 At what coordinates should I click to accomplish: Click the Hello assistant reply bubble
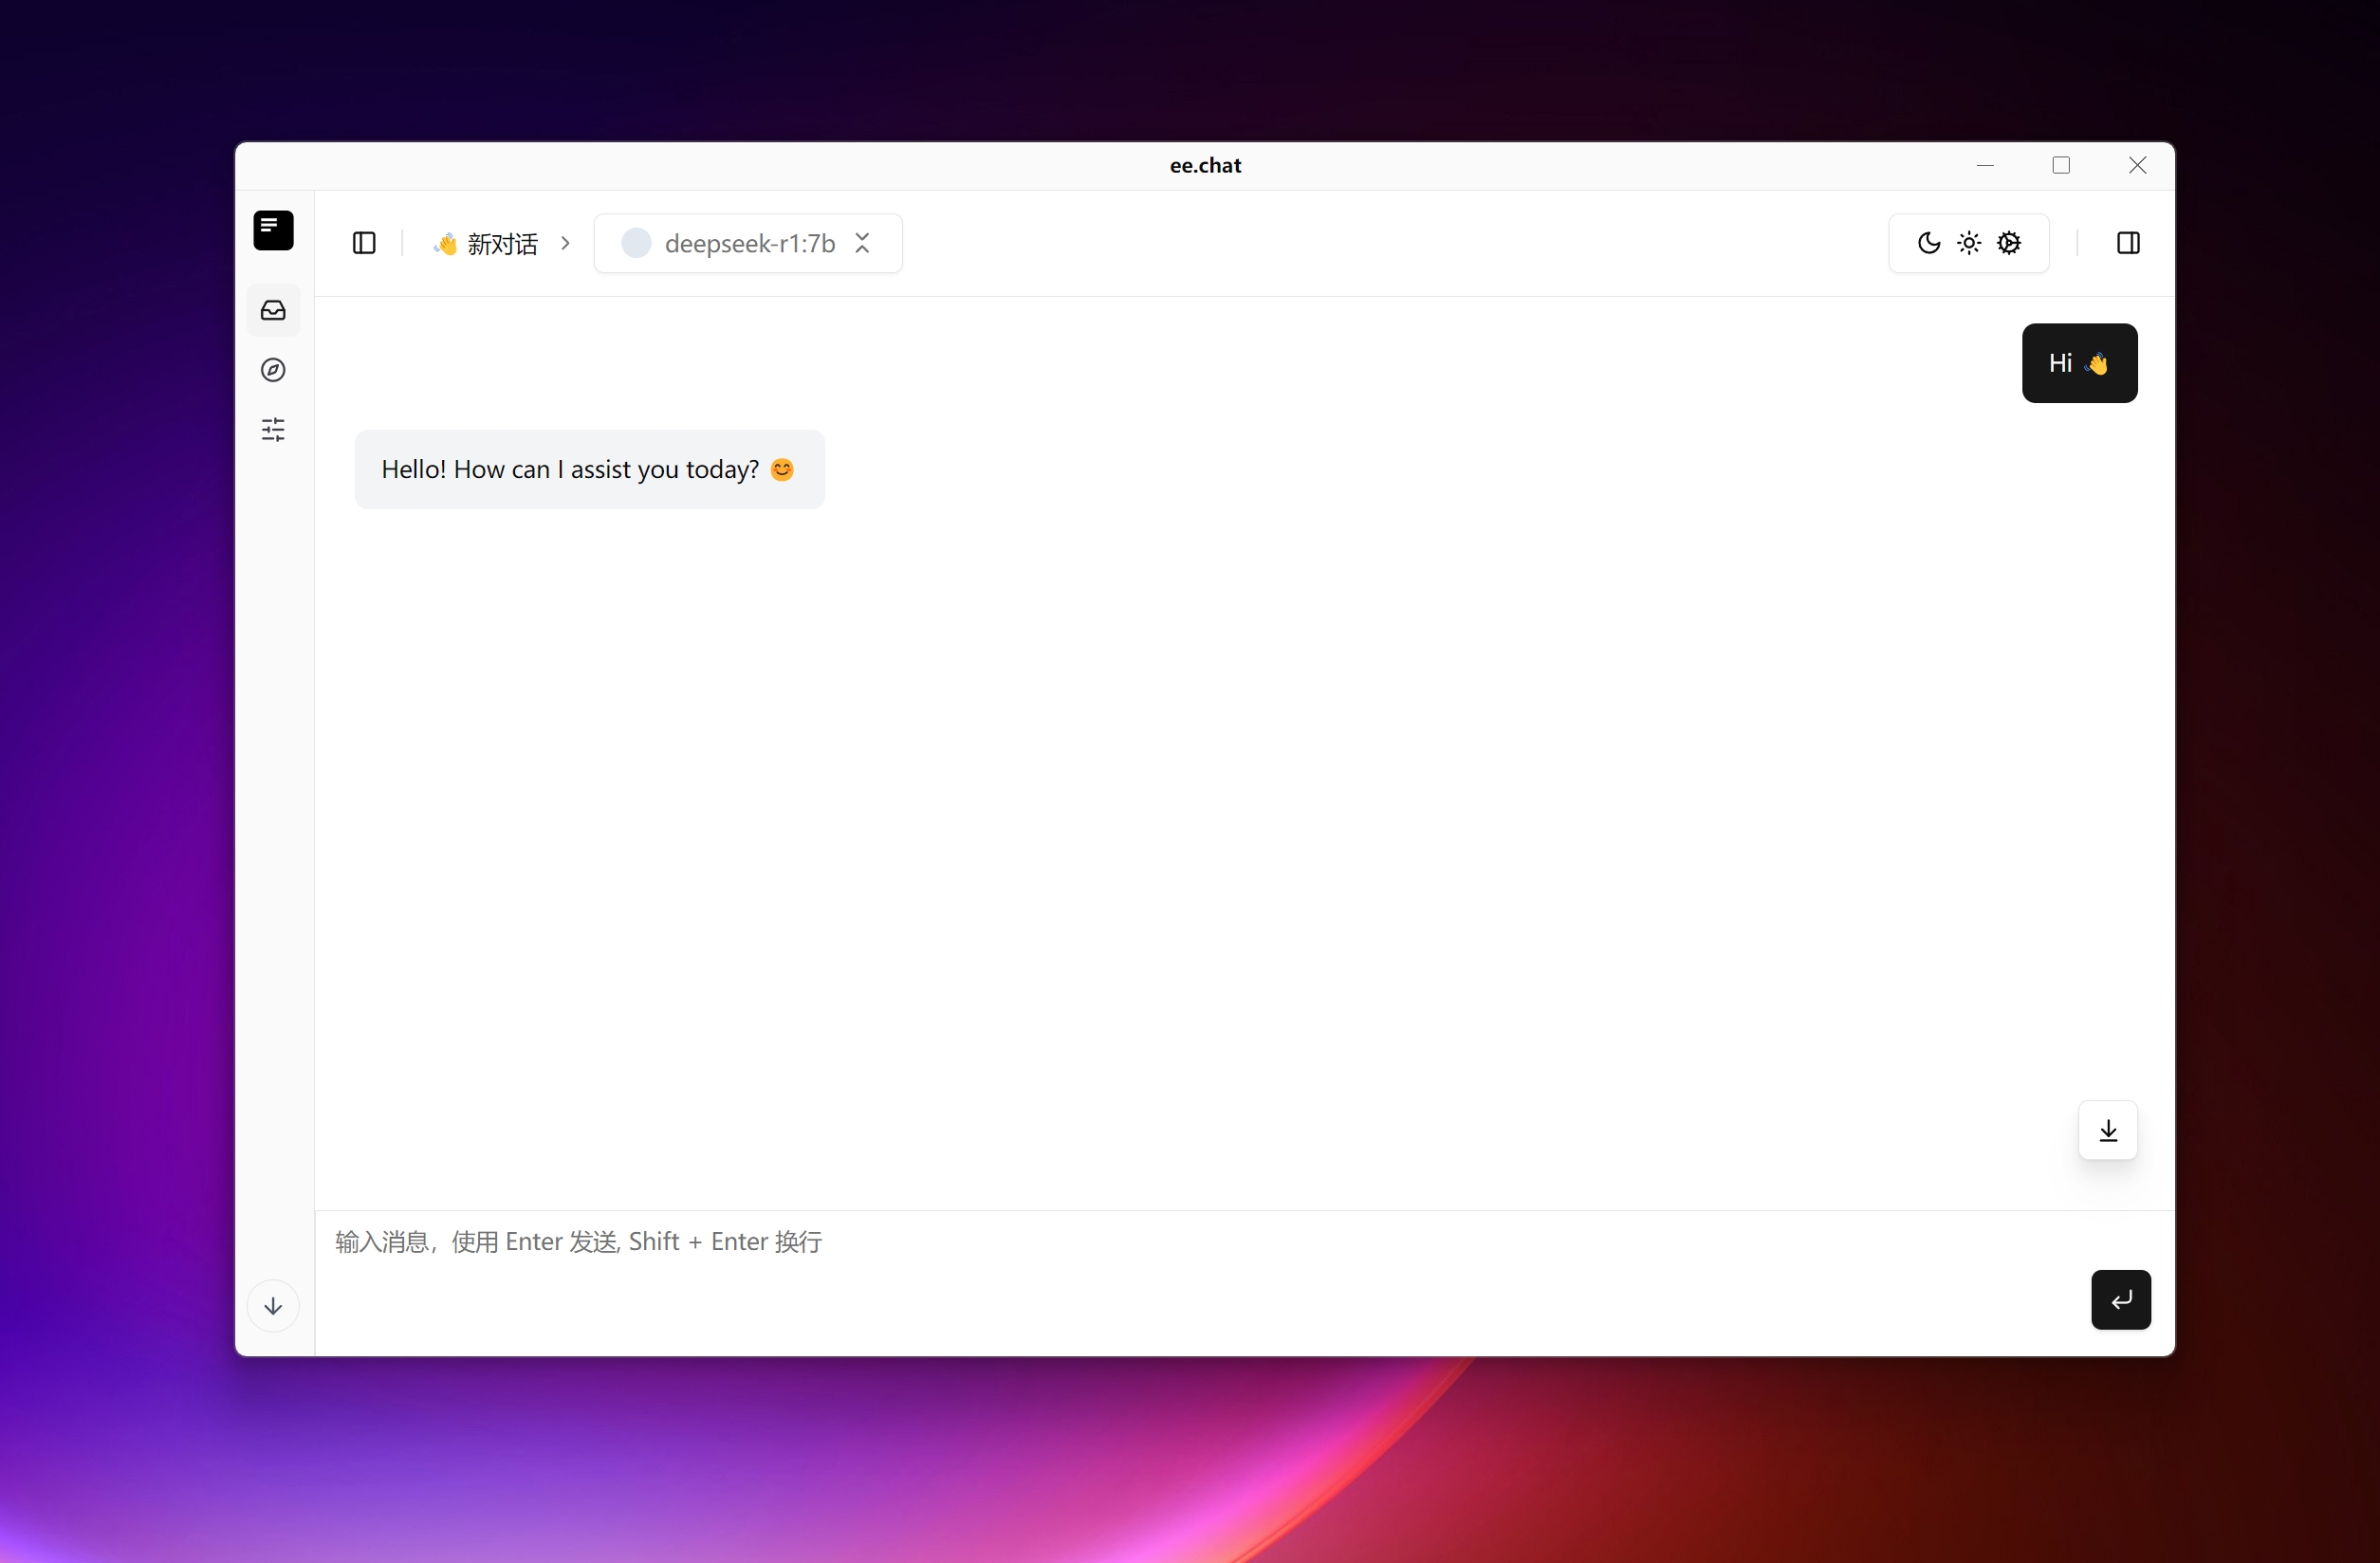[x=589, y=470]
